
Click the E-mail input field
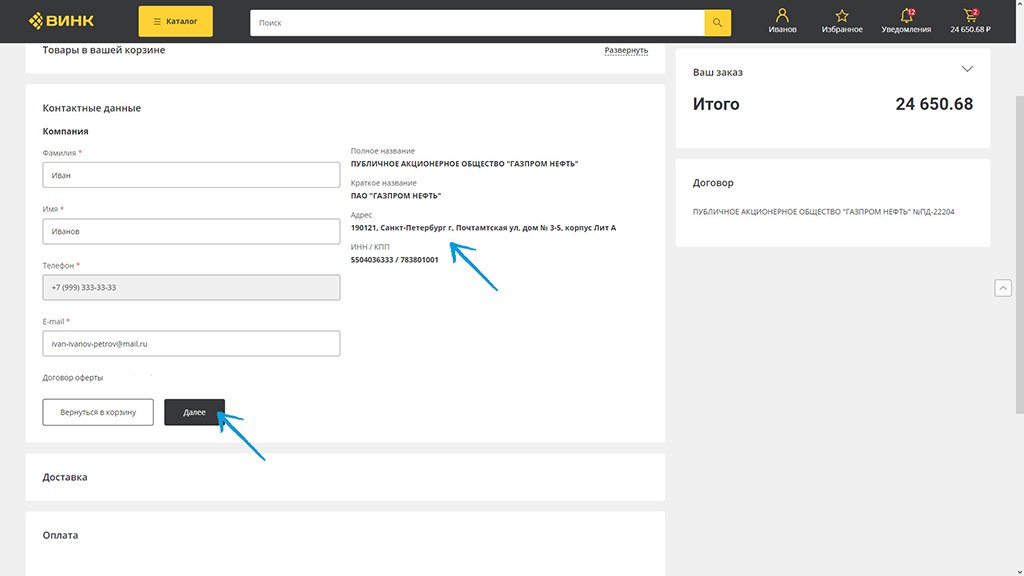pos(191,344)
